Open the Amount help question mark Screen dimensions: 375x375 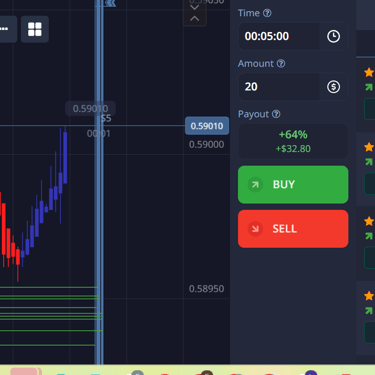281,63
